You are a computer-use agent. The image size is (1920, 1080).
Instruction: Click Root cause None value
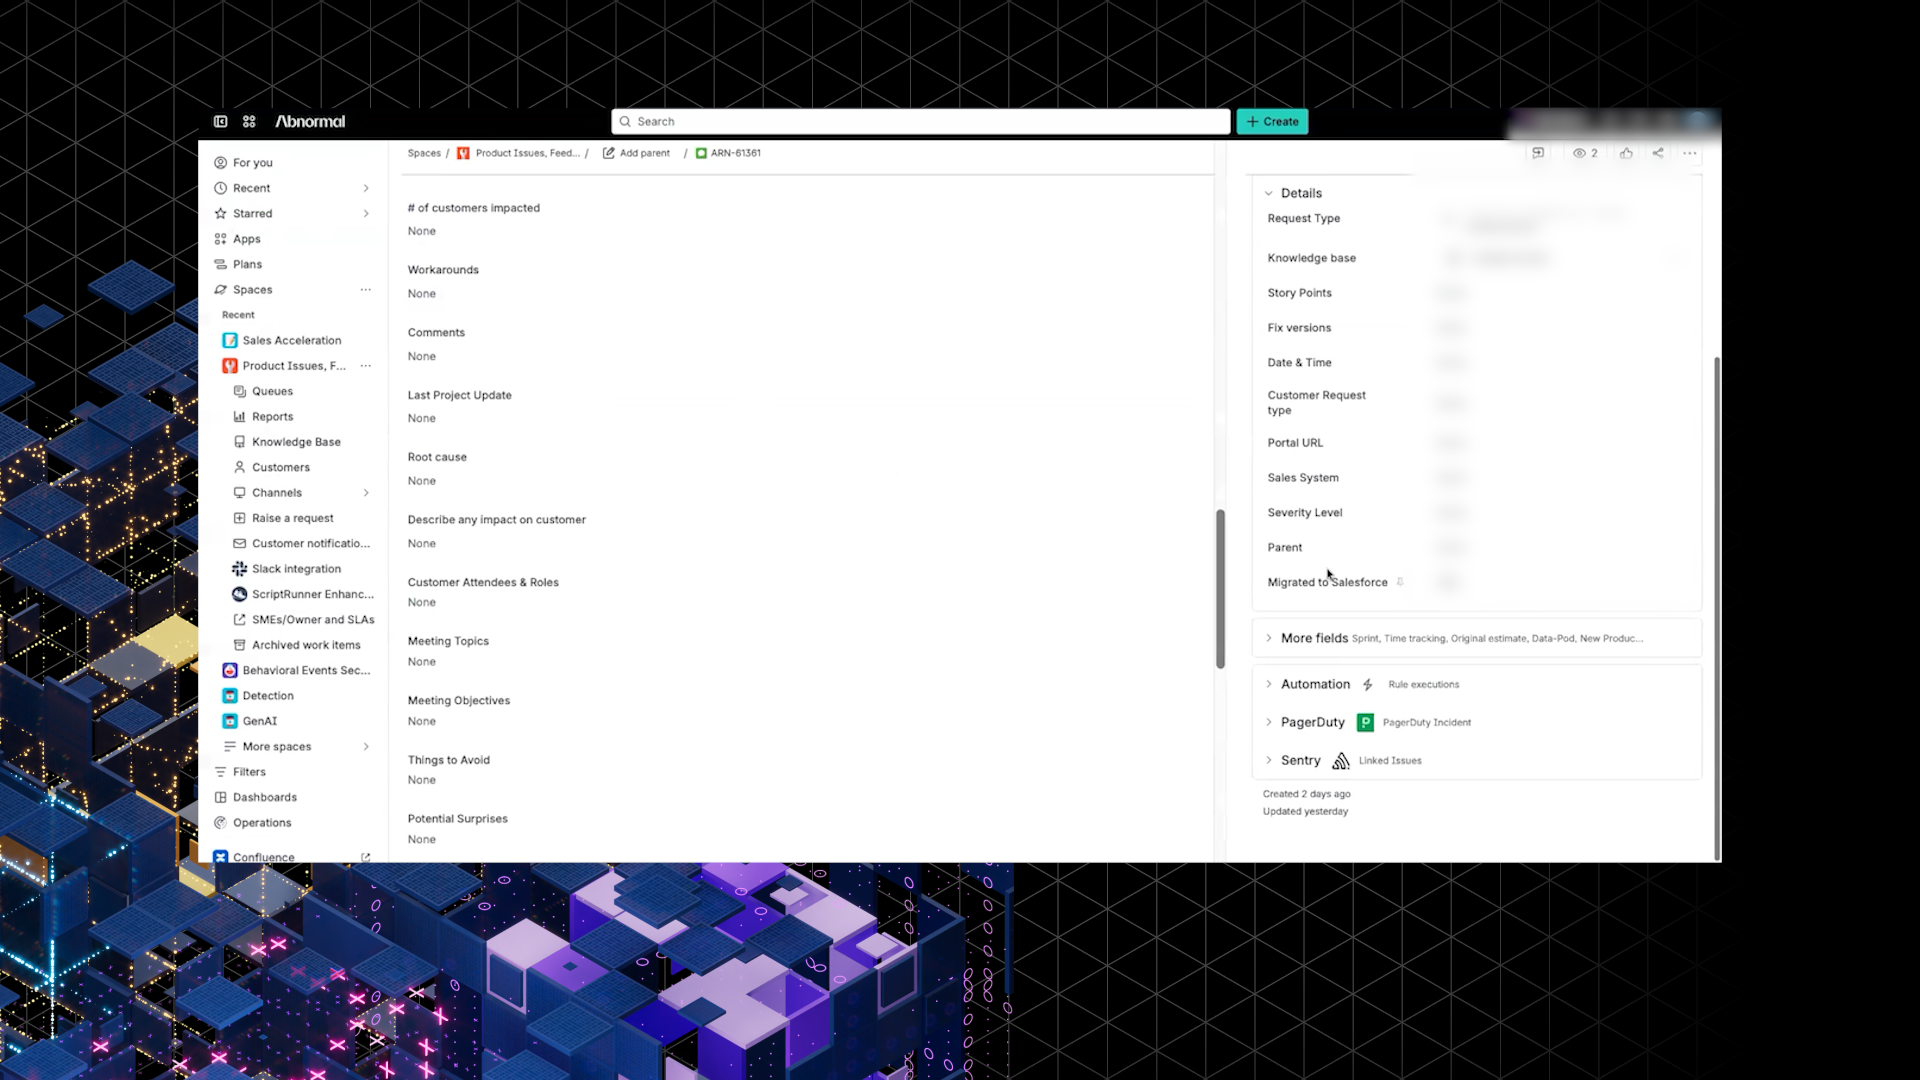click(x=422, y=481)
